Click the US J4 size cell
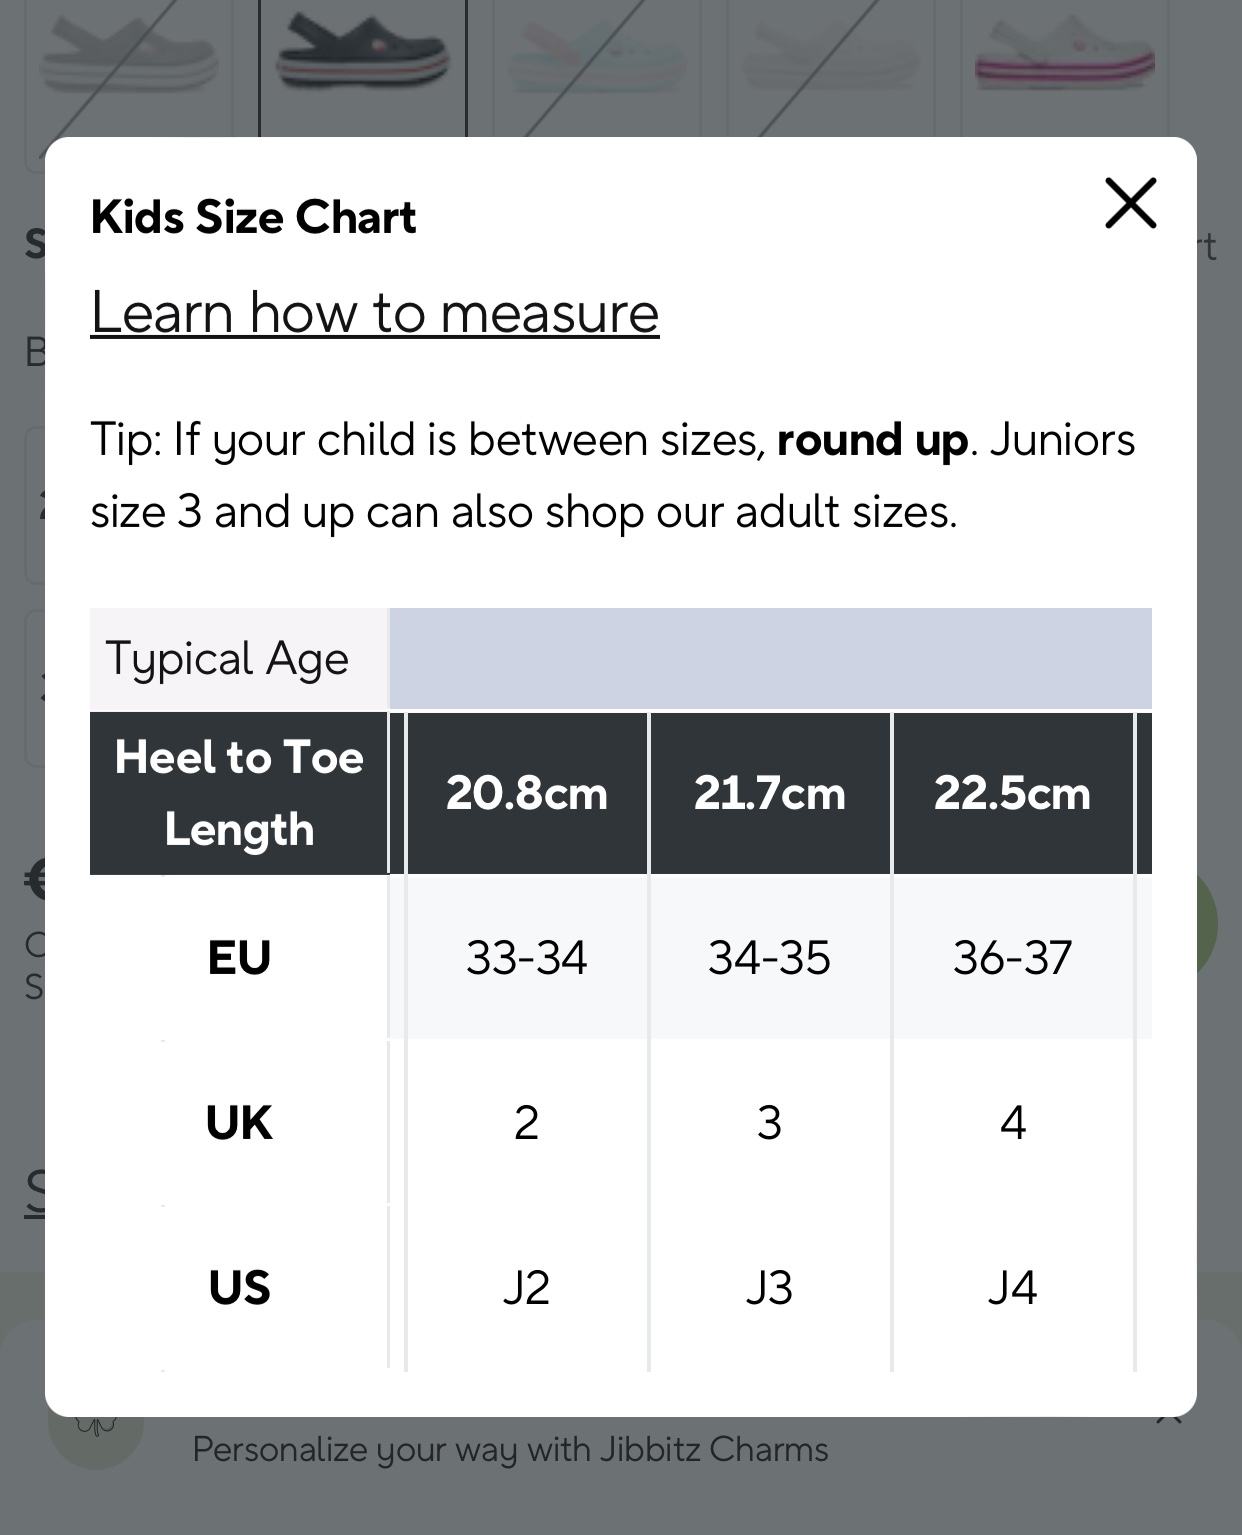1242x1535 pixels. point(1012,1287)
